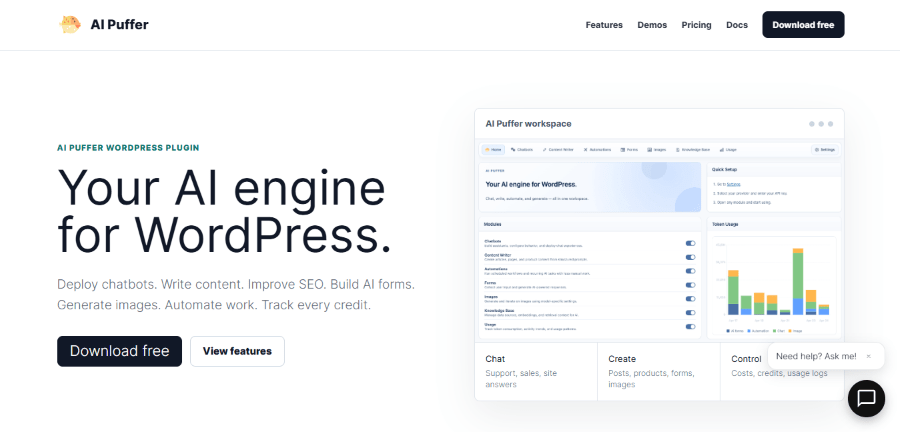Click the 'Modules' panel heading
Viewport: 900px width, 432px height.
(492, 224)
